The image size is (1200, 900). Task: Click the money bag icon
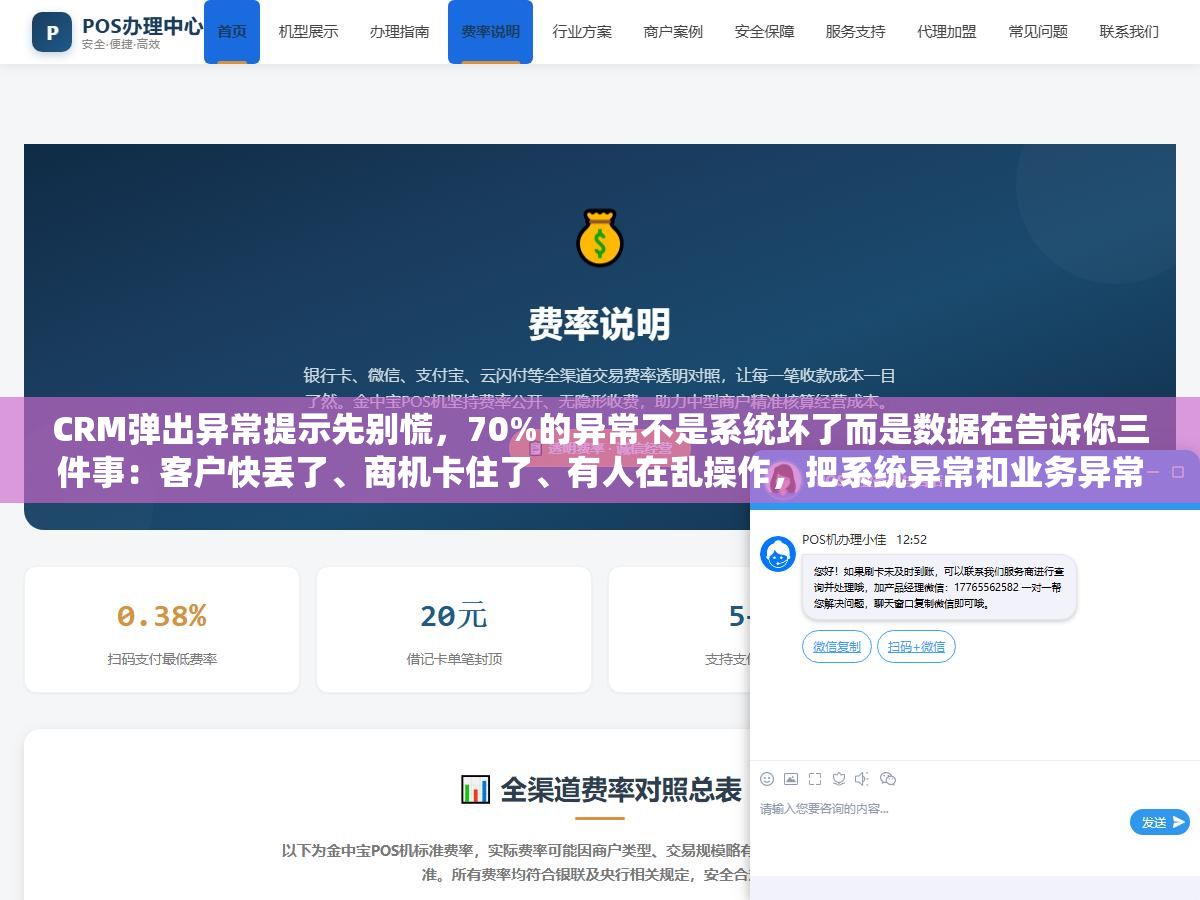(x=600, y=238)
